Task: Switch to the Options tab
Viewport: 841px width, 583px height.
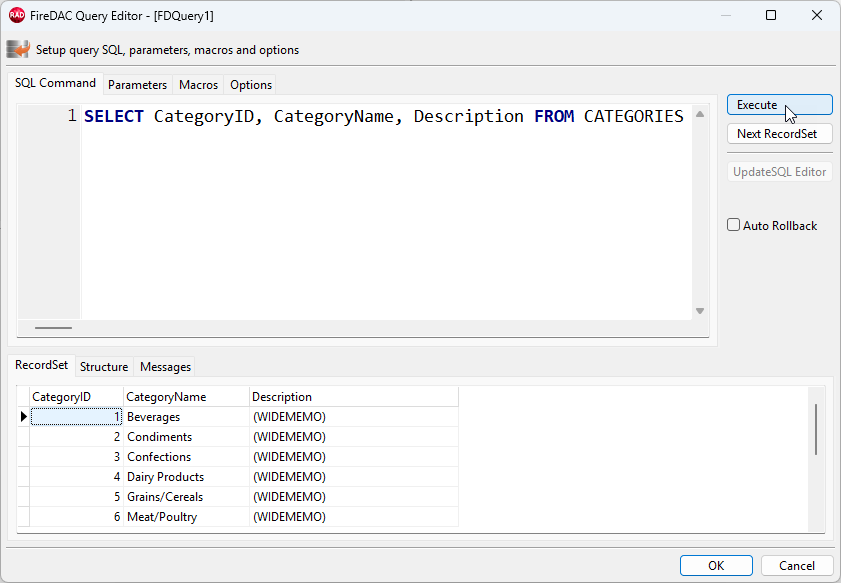Action: (x=250, y=85)
